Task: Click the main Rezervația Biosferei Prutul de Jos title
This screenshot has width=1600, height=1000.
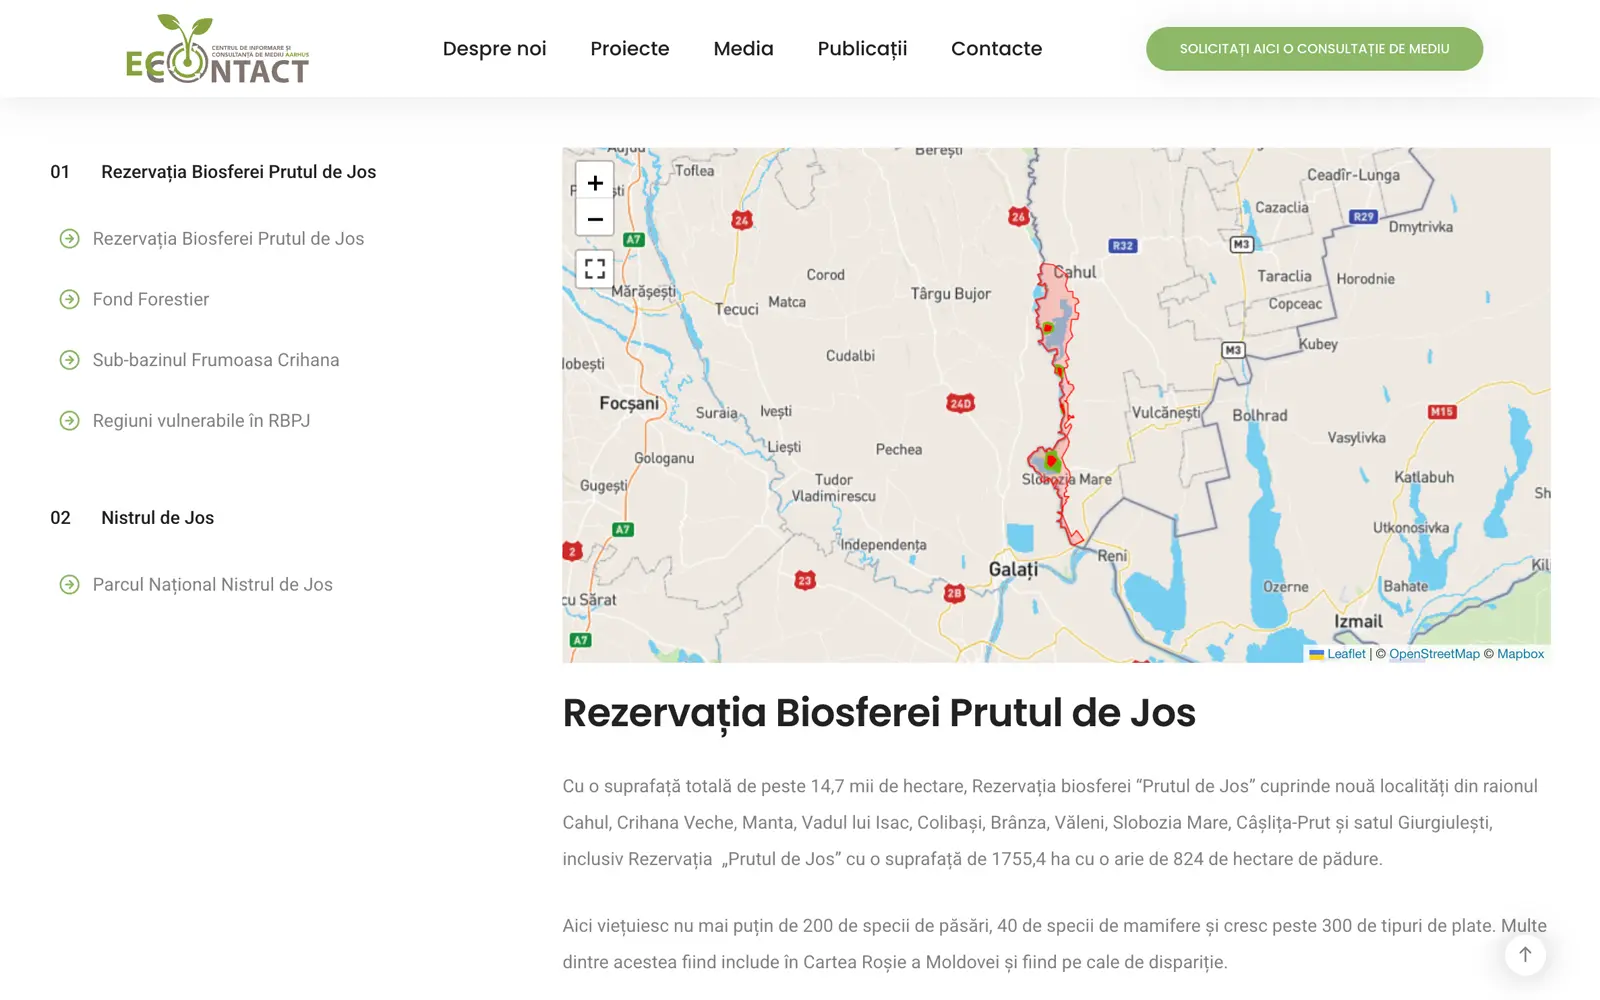Action: pyautogui.click(x=879, y=713)
